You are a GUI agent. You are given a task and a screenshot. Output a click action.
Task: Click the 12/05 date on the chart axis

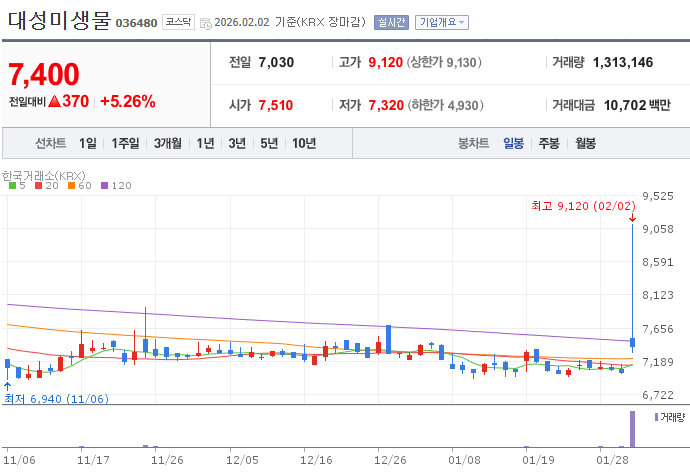242,460
